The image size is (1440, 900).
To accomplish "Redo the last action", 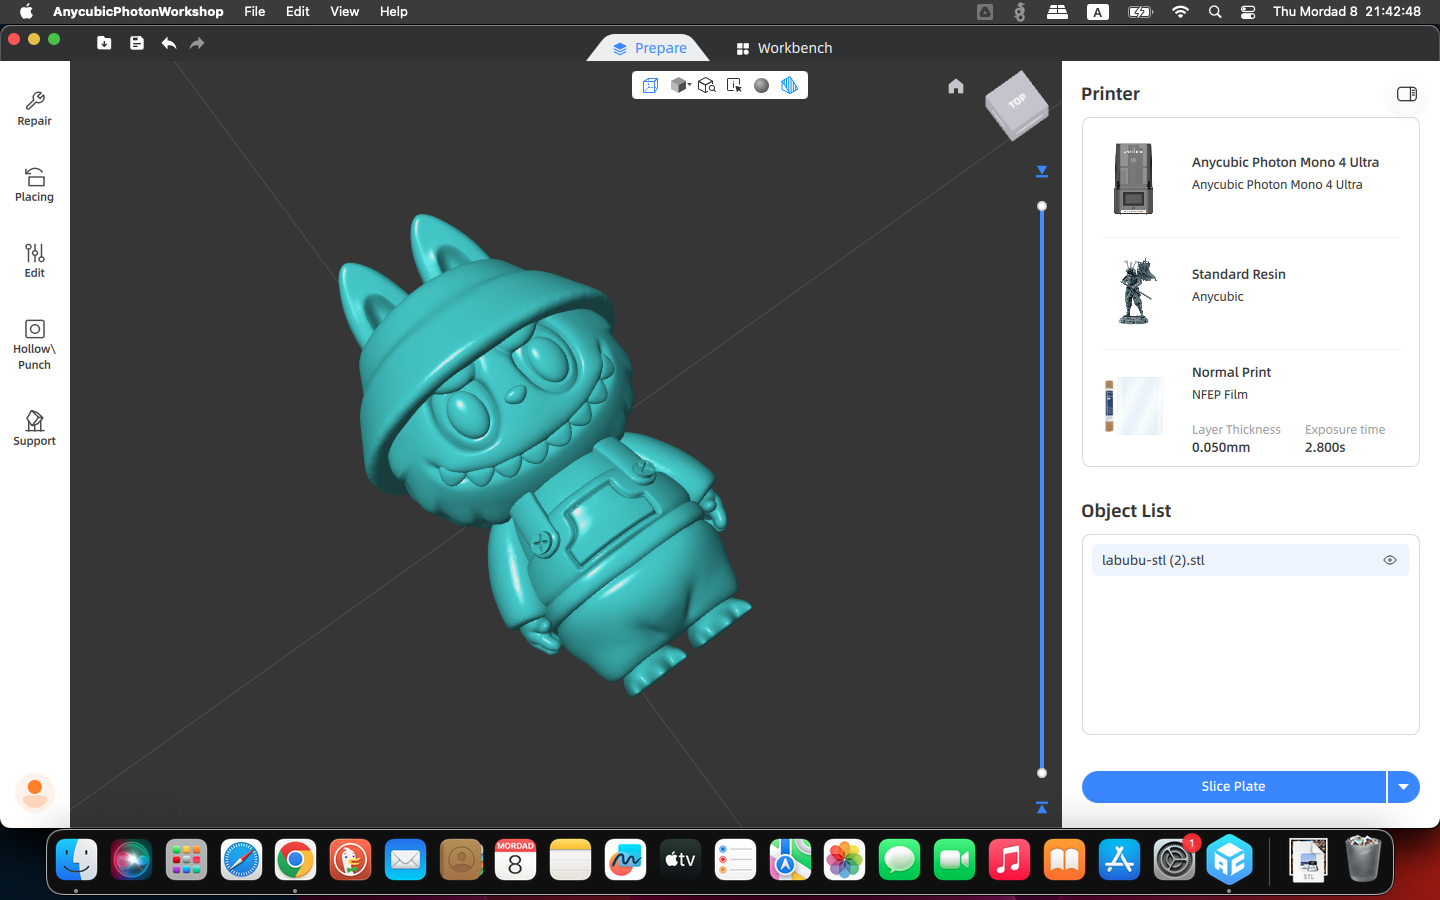I will [x=197, y=43].
